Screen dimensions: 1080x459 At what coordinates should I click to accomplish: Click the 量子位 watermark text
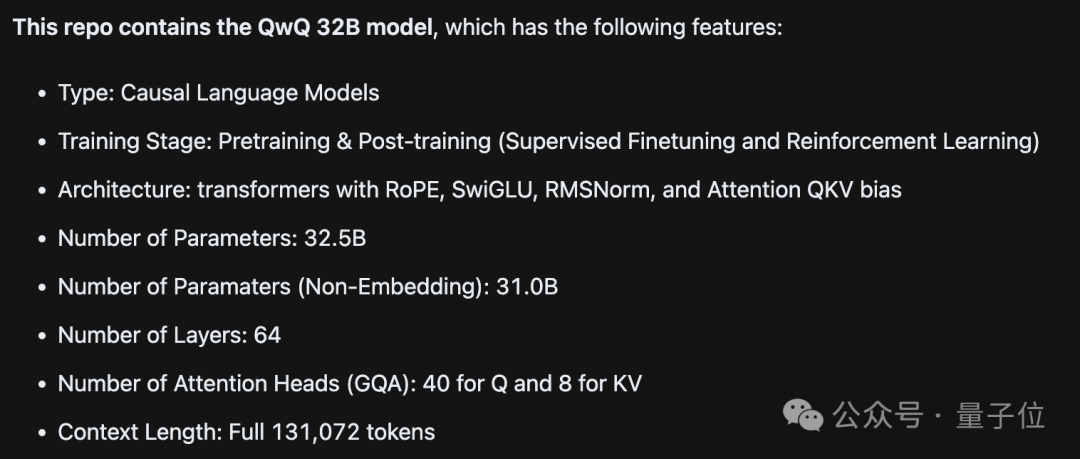coord(1000,416)
